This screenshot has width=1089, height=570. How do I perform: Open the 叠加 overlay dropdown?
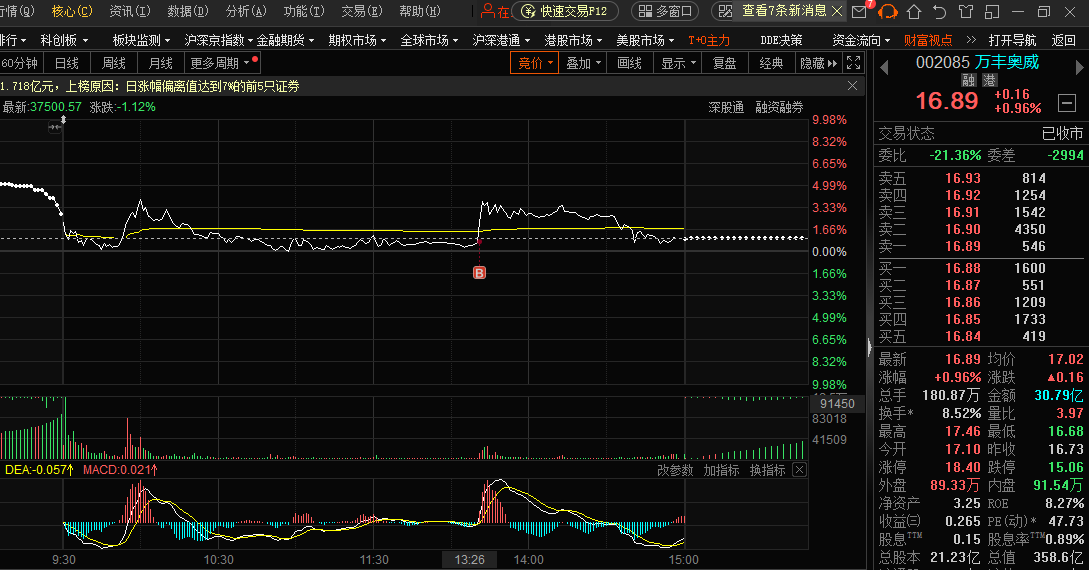(582, 63)
